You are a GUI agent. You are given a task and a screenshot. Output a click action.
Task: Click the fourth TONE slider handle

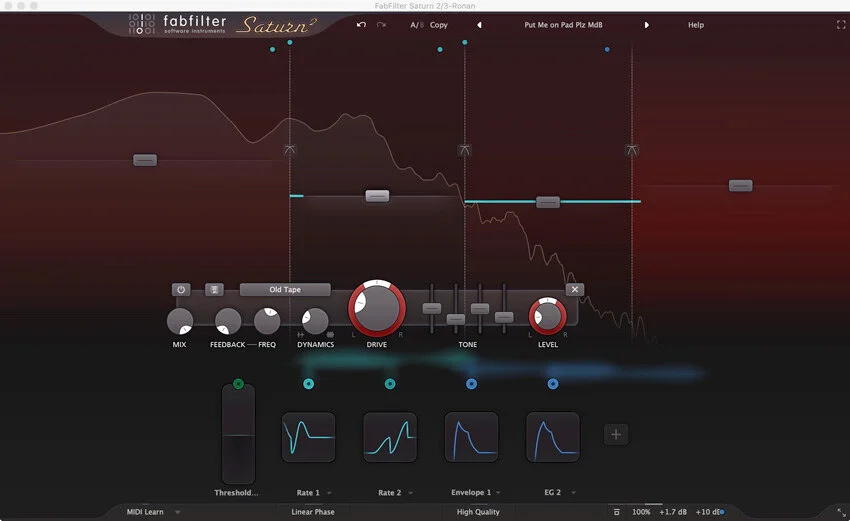(504, 317)
